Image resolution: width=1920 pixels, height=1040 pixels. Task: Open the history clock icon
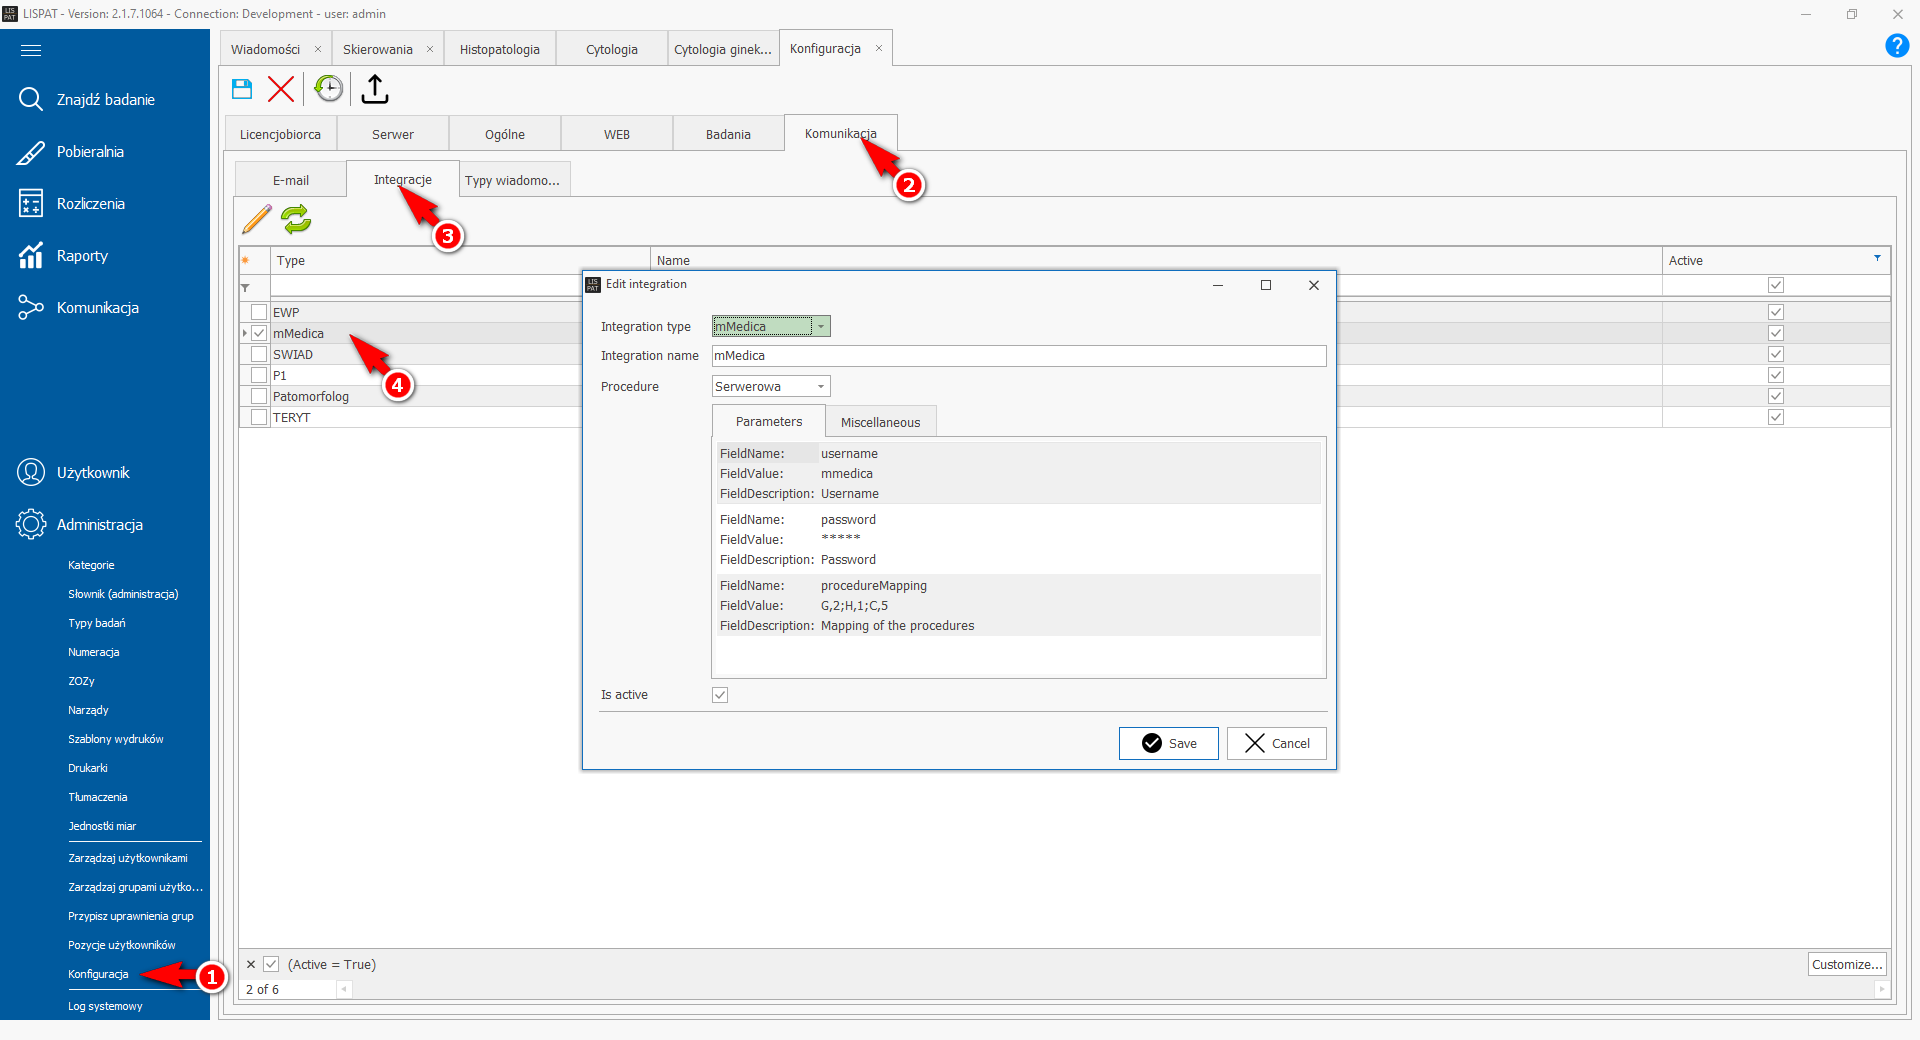click(328, 89)
